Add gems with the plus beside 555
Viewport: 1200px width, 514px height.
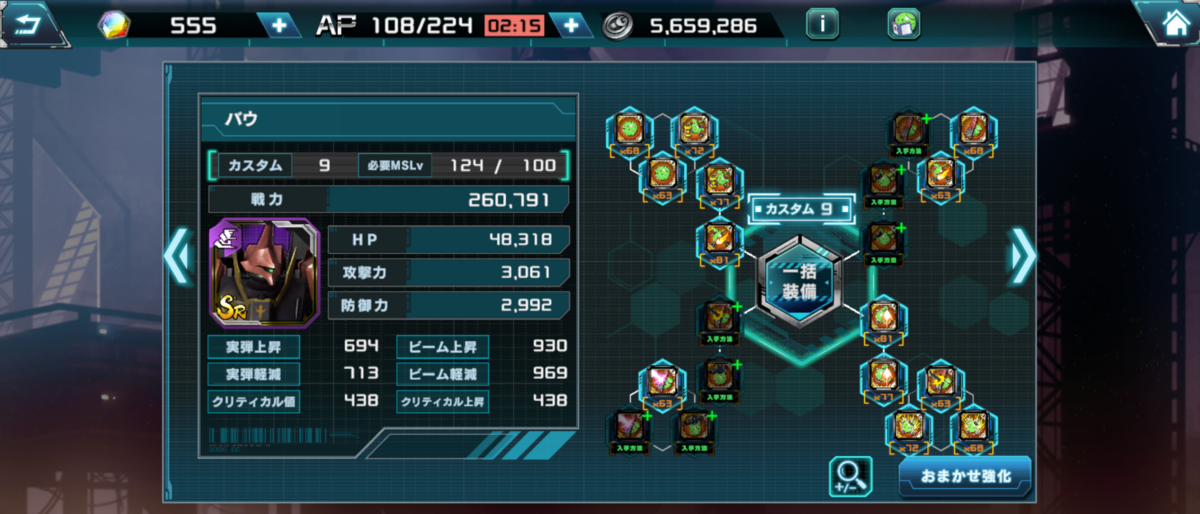[x=278, y=25]
